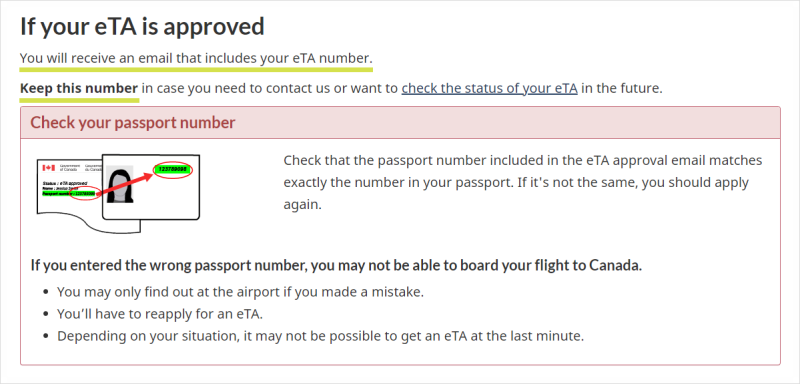This screenshot has width=800, height=384.
Task: Click the green highlighted number on the passport card
Action: [x=172, y=169]
